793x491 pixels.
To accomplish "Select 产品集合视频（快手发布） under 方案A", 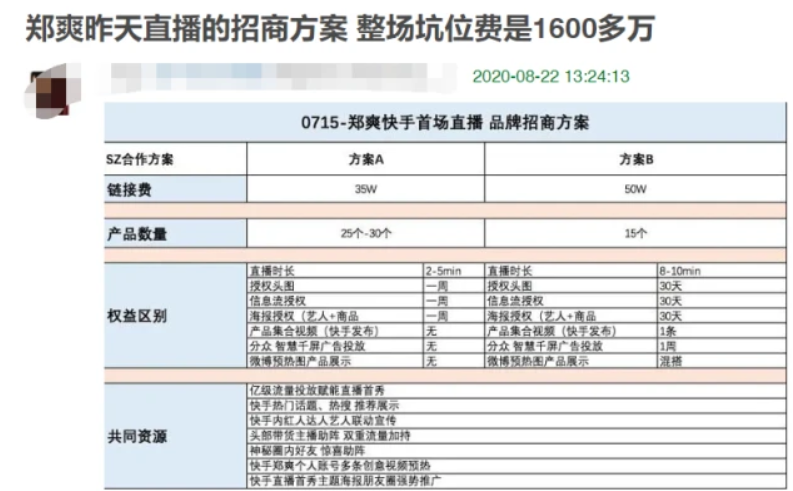I will tap(335, 331).
